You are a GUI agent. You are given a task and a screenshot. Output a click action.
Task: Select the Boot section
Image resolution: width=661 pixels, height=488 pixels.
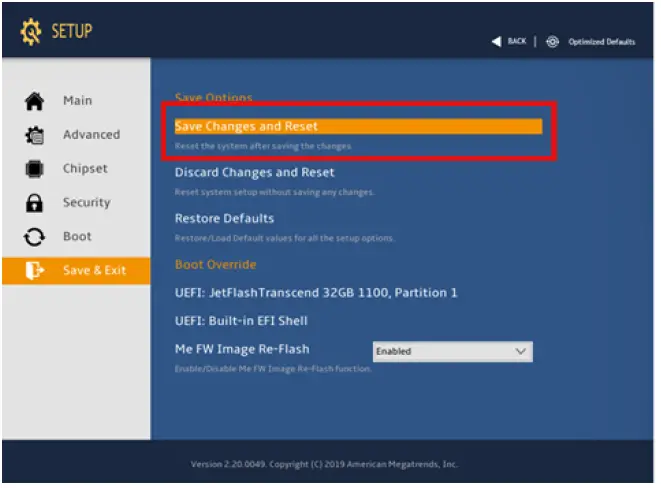tap(77, 236)
